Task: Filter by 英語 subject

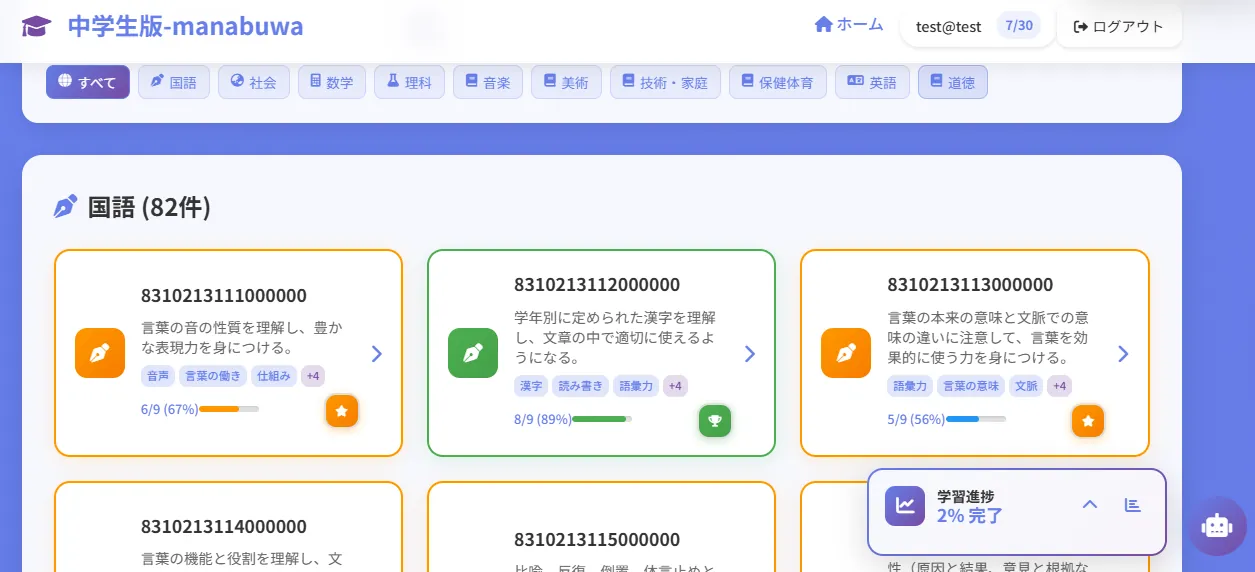Action: 872,82
